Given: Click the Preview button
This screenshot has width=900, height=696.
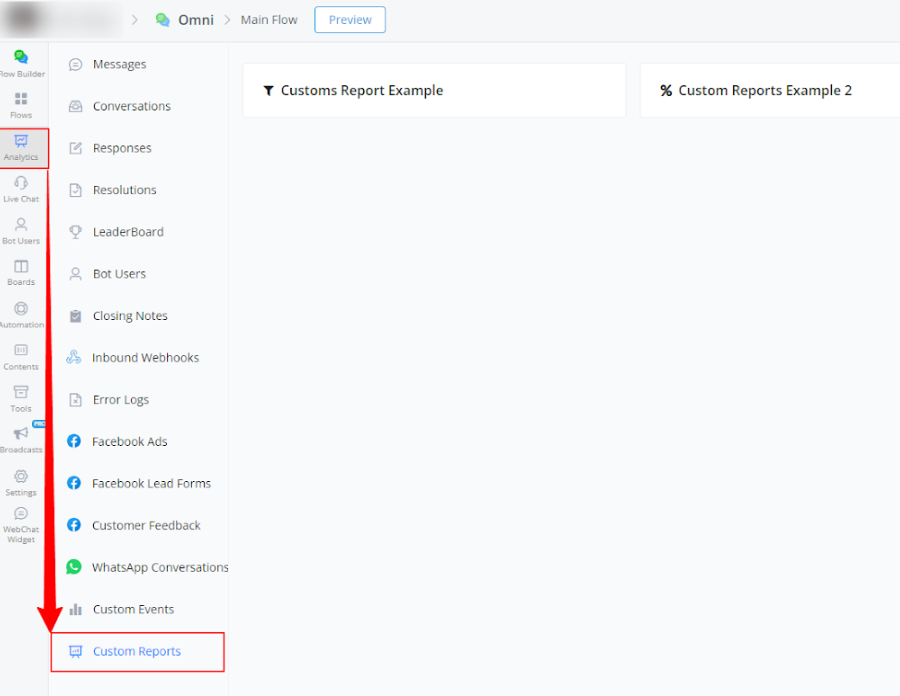Looking at the screenshot, I should click(350, 20).
